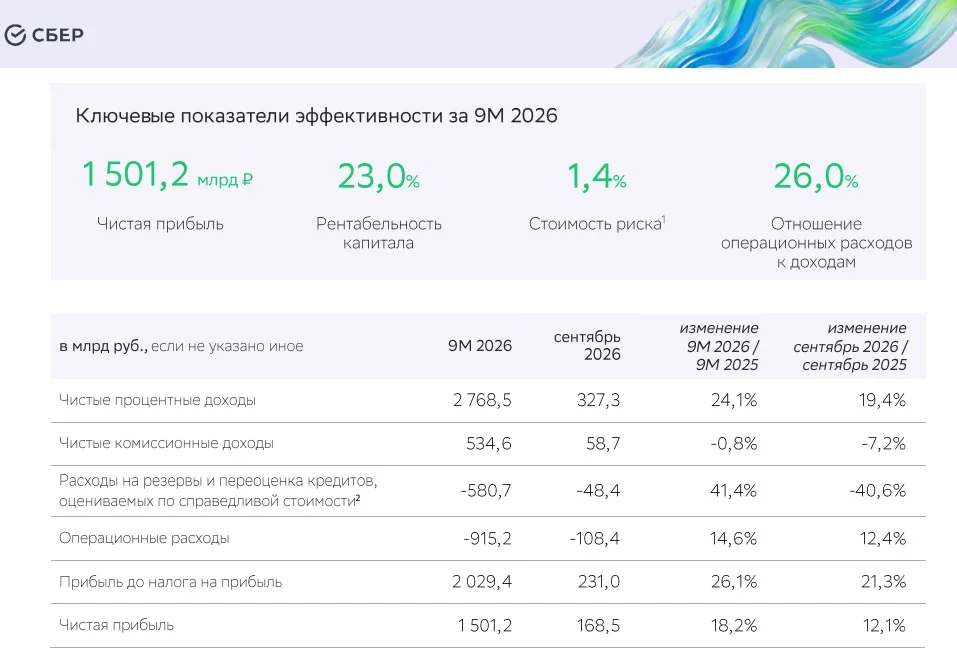Image resolution: width=957 pixels, height=660 pixels.
Task: Click the value '168,5' in the table
Action: 599,626
